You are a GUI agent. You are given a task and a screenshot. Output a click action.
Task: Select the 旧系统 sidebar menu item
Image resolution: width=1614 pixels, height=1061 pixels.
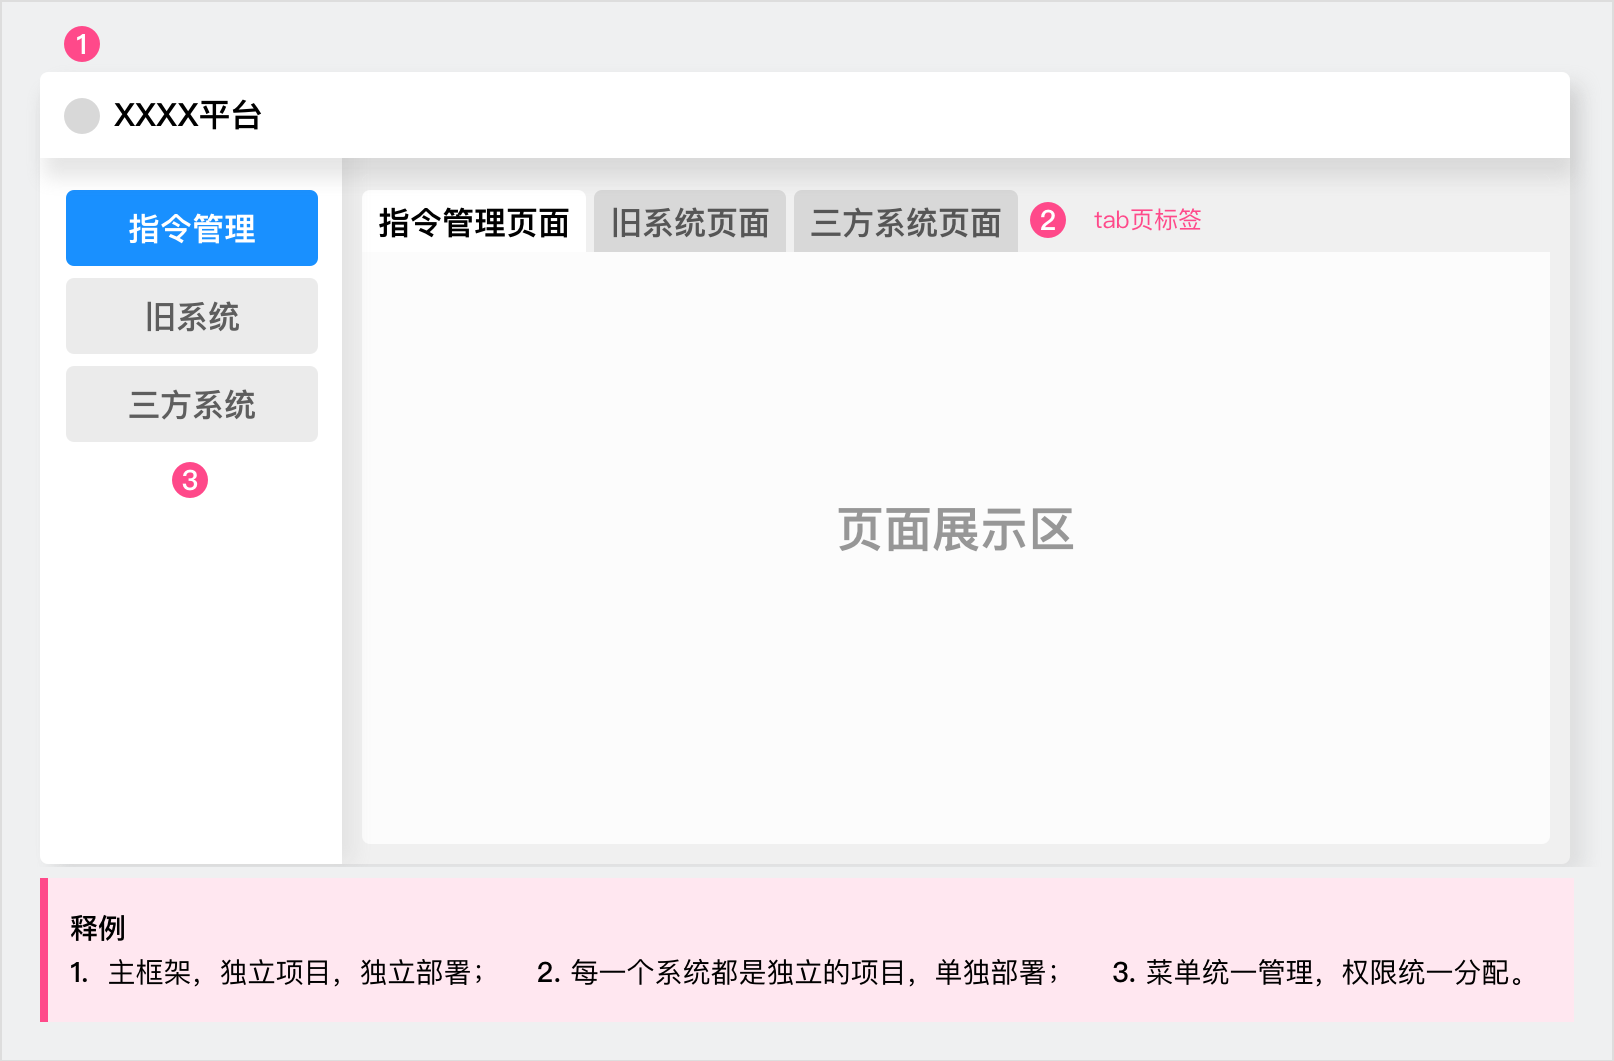(x=191, y=316)
